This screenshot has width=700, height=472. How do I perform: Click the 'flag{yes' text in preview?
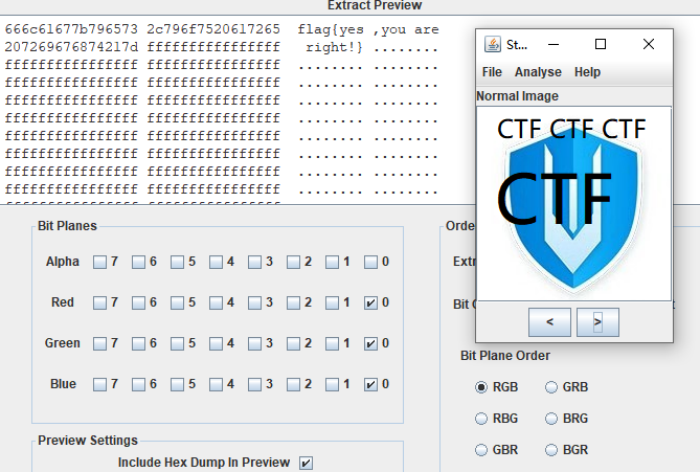pyautogui.click(x=330, y=30)
